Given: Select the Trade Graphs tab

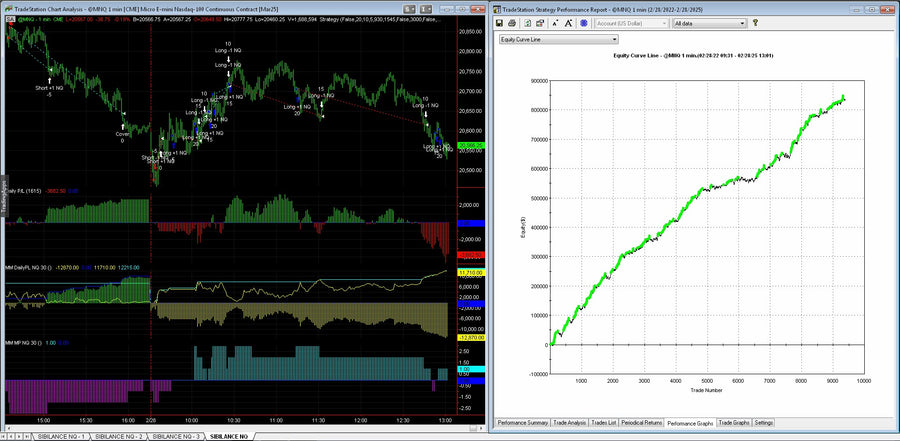Looking at the screenshot, I should 734,423.
